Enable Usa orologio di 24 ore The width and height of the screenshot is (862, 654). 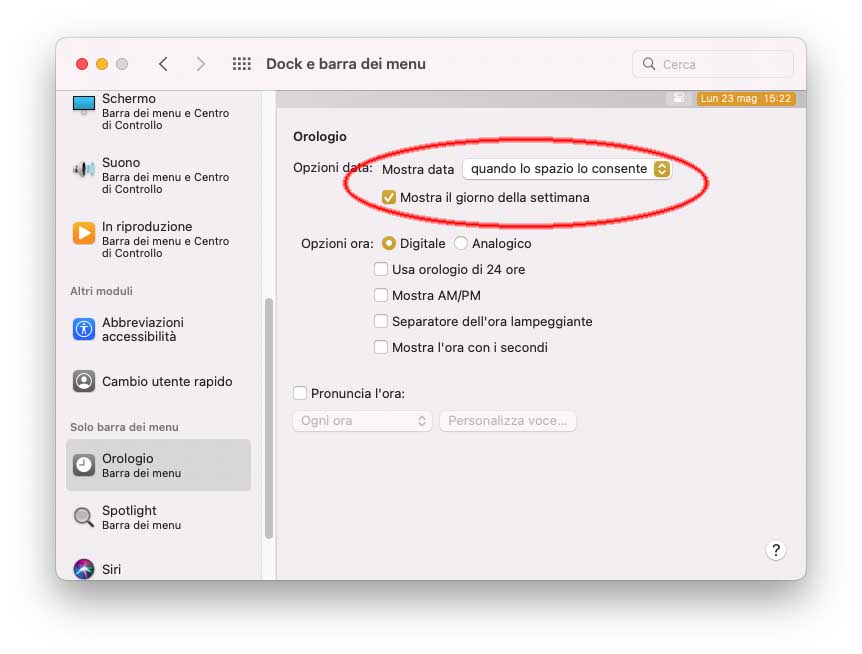point(380,269)
